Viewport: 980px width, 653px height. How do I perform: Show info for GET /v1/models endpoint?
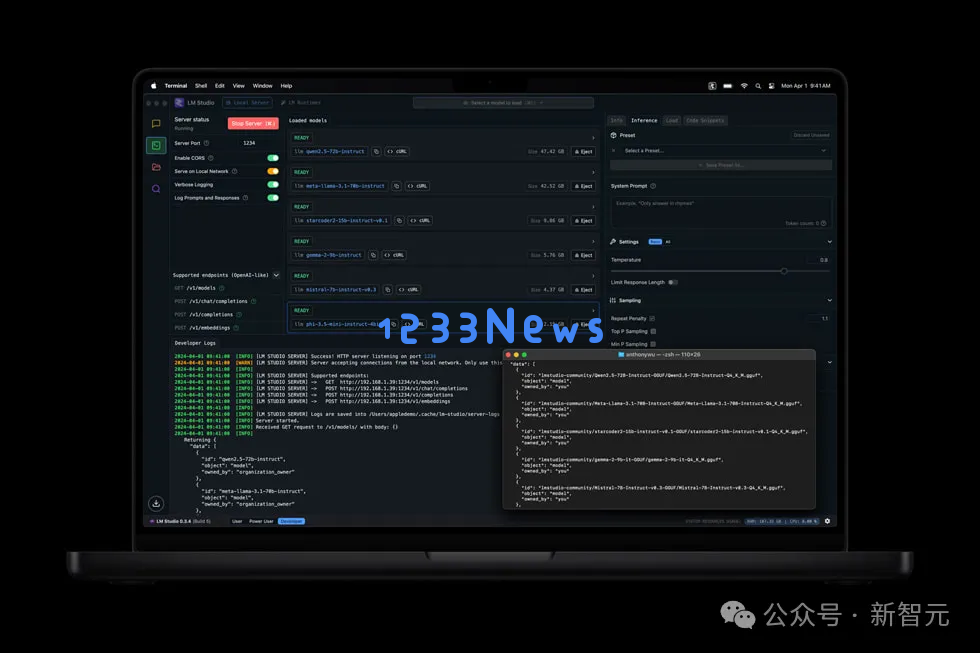[x=221, y=288]
